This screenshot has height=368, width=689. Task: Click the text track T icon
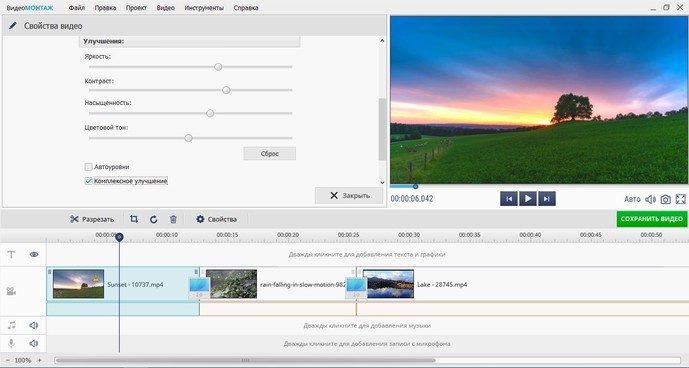pyautogui.click(x=11, y=255)
